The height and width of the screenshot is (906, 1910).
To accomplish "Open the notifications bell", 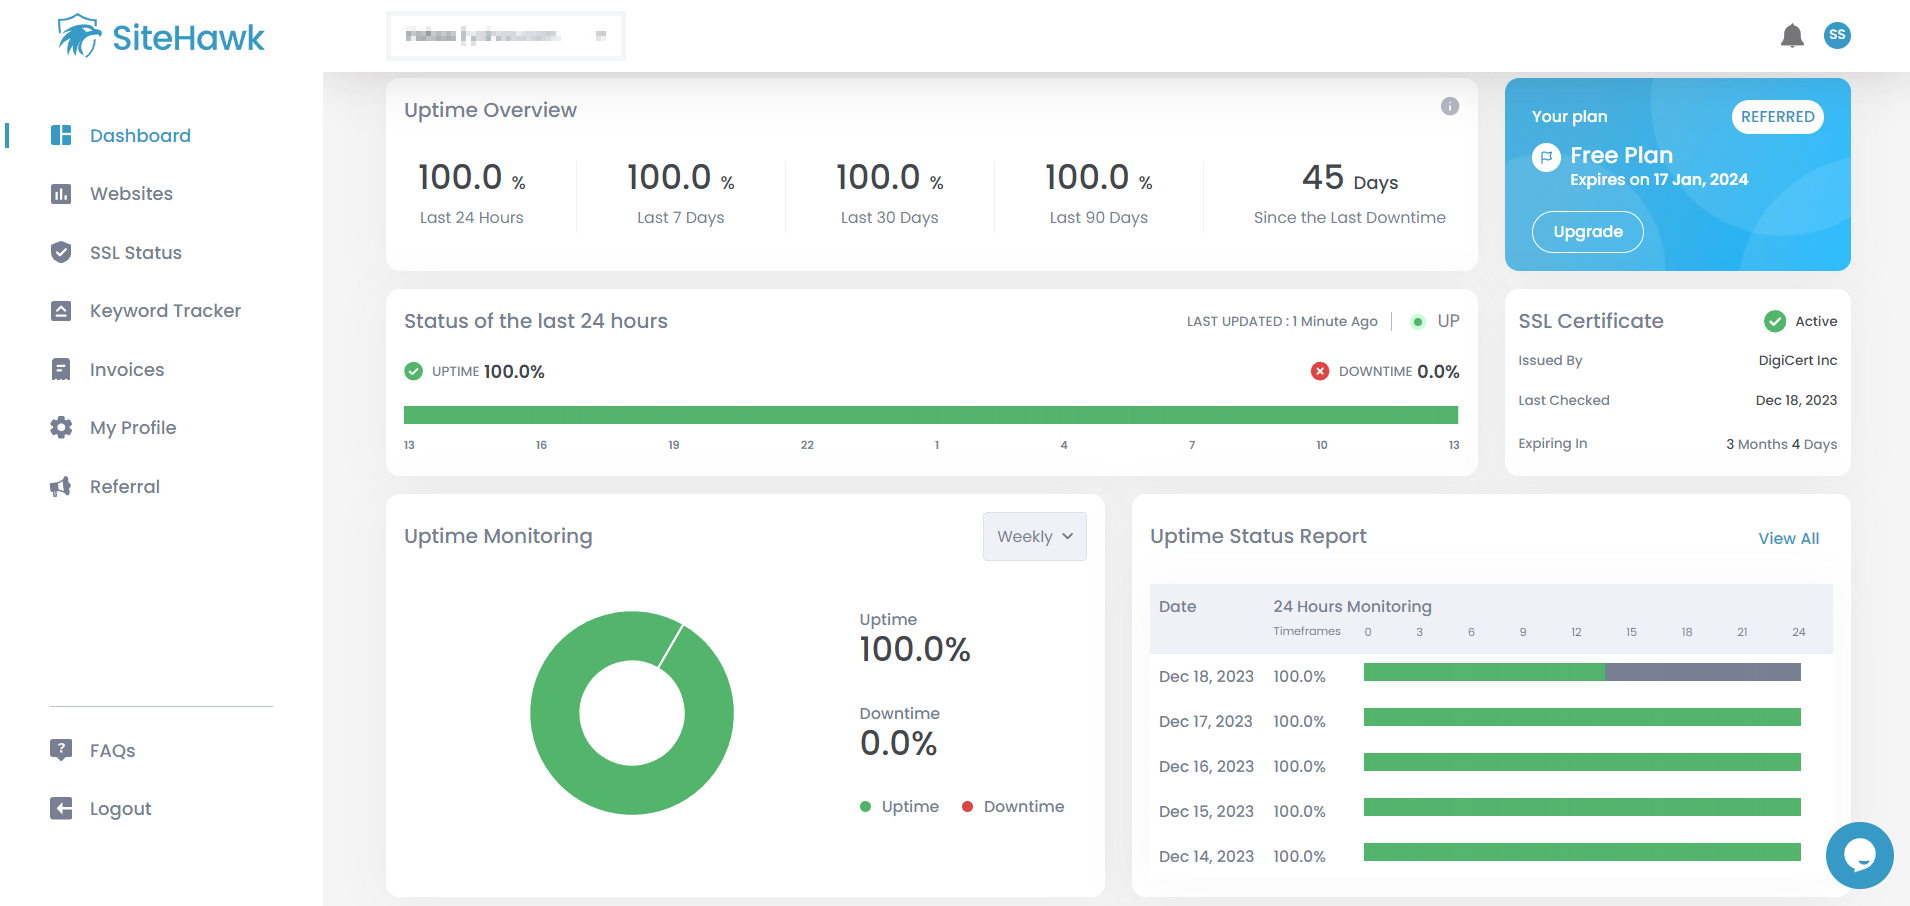I will pos(1793,35).
